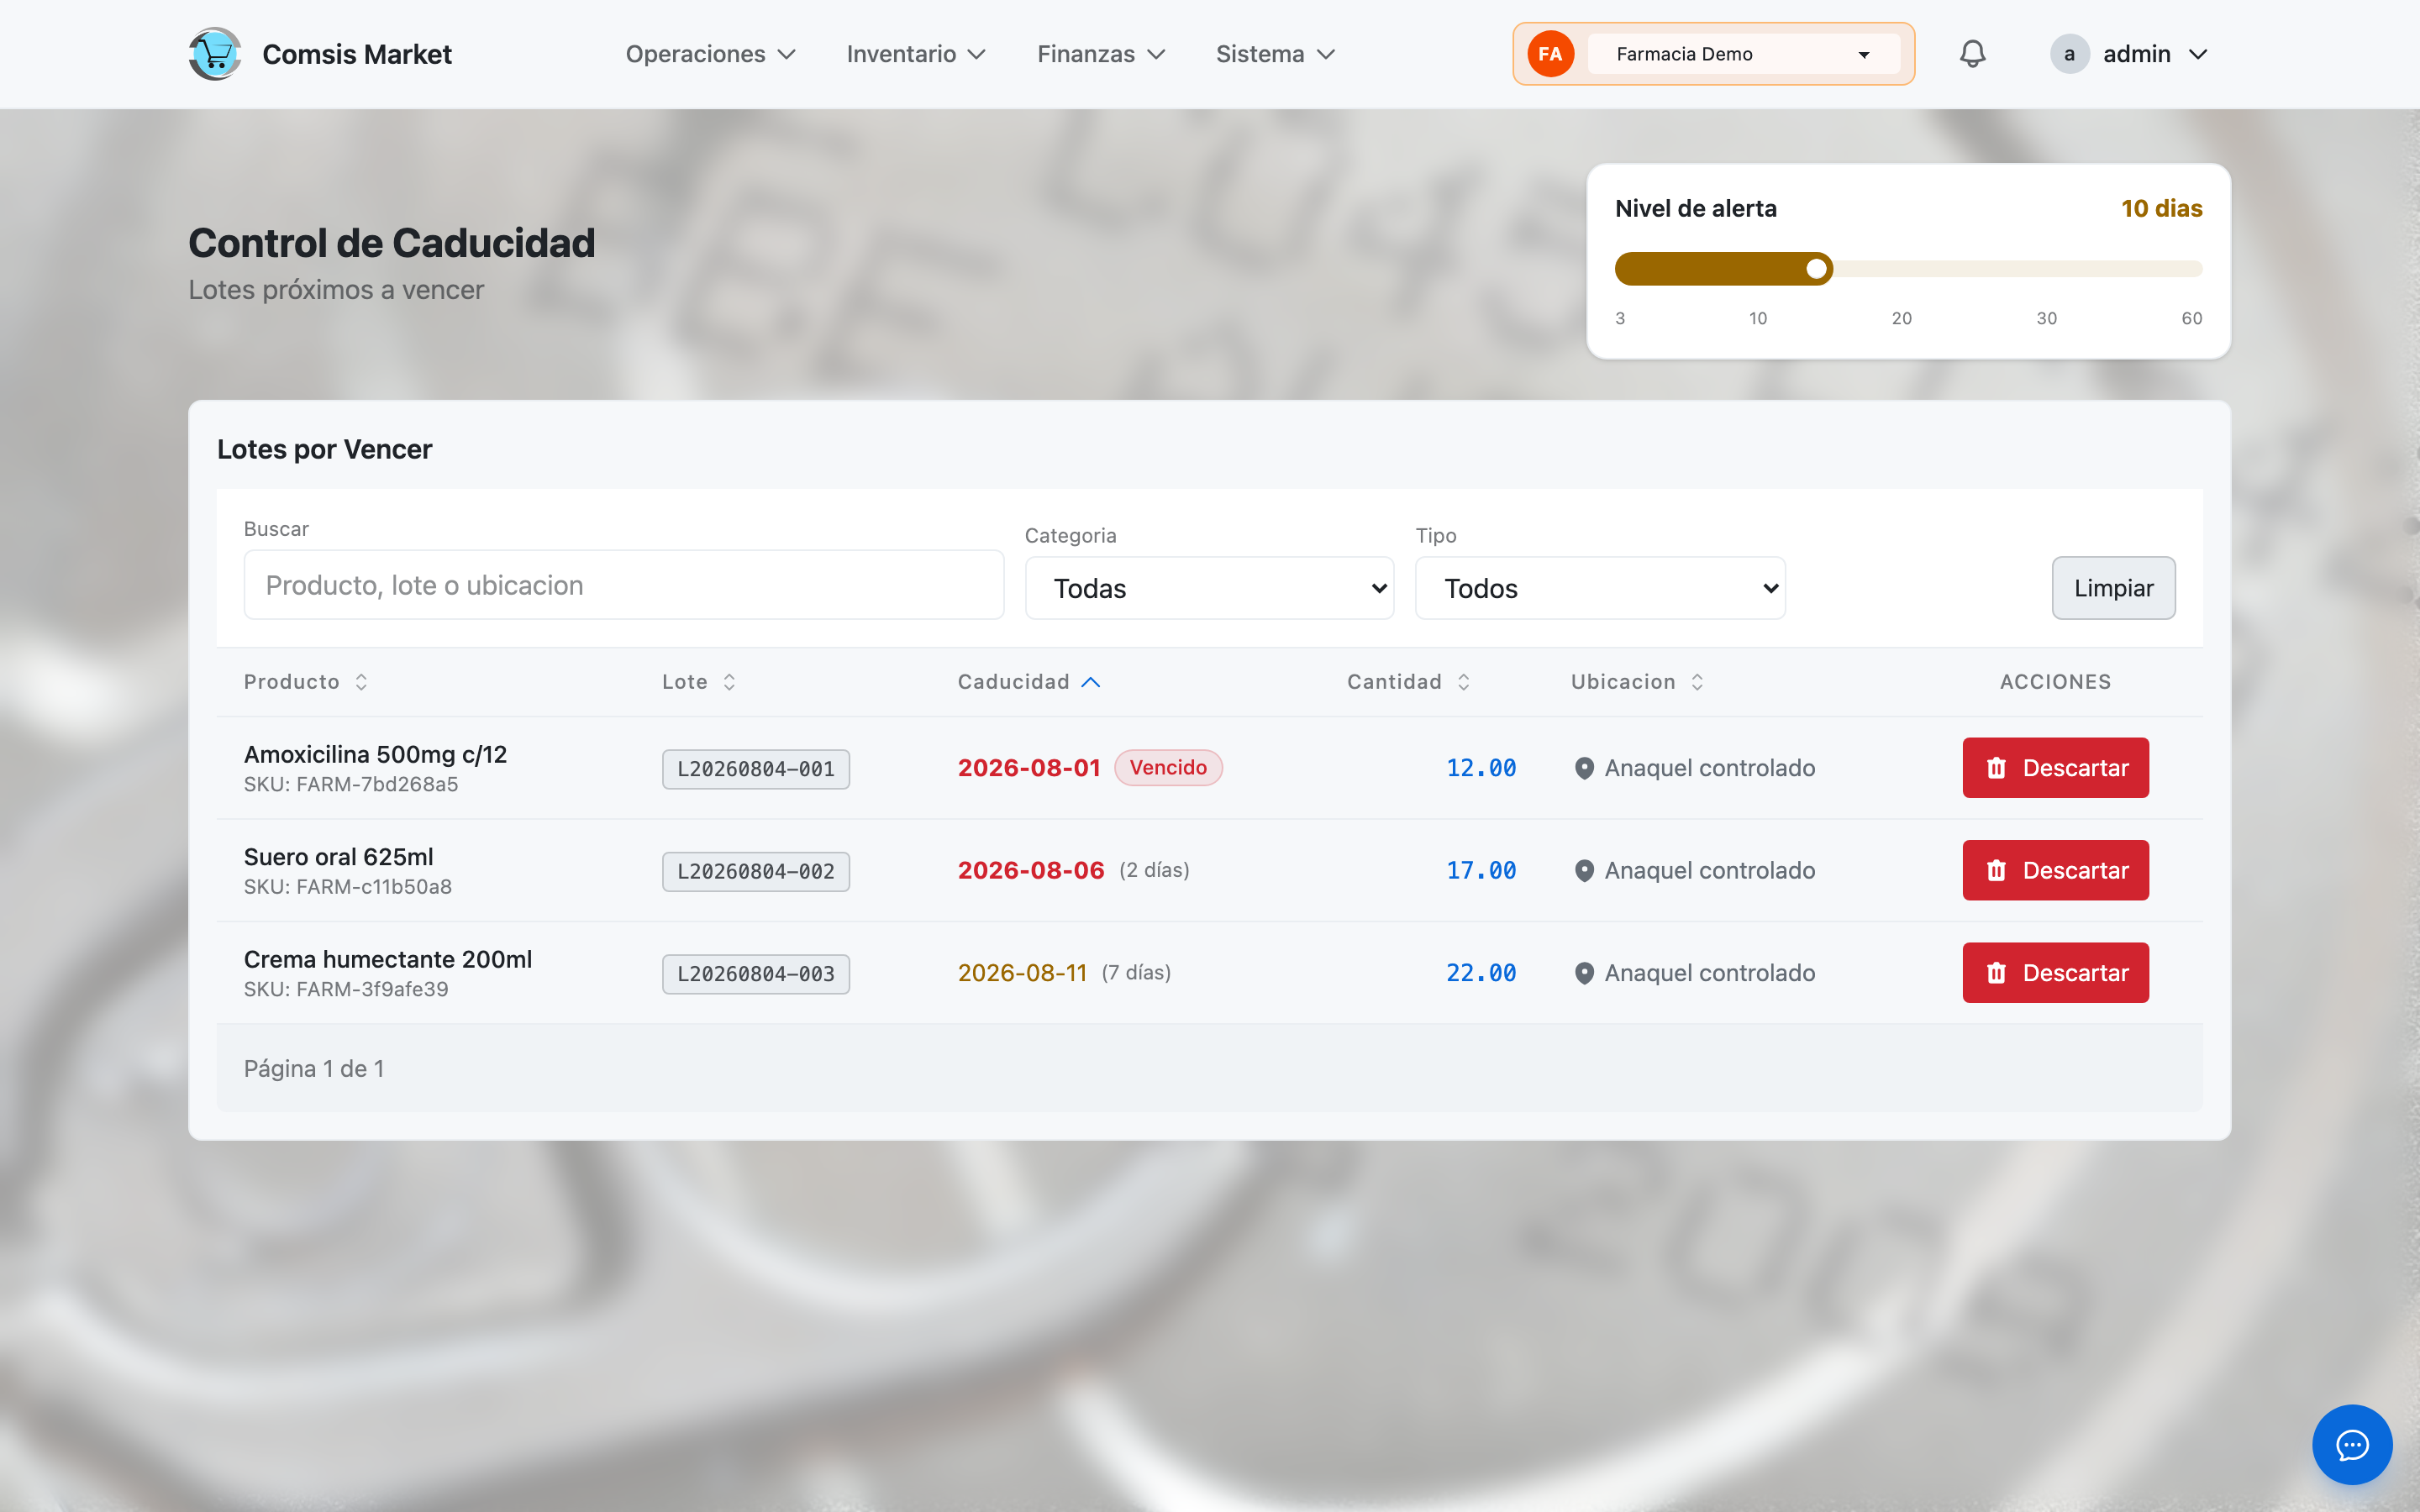Sort table by Lote column
Image resolution: width=2420 pixels, height=1512 pixels.
699,682
